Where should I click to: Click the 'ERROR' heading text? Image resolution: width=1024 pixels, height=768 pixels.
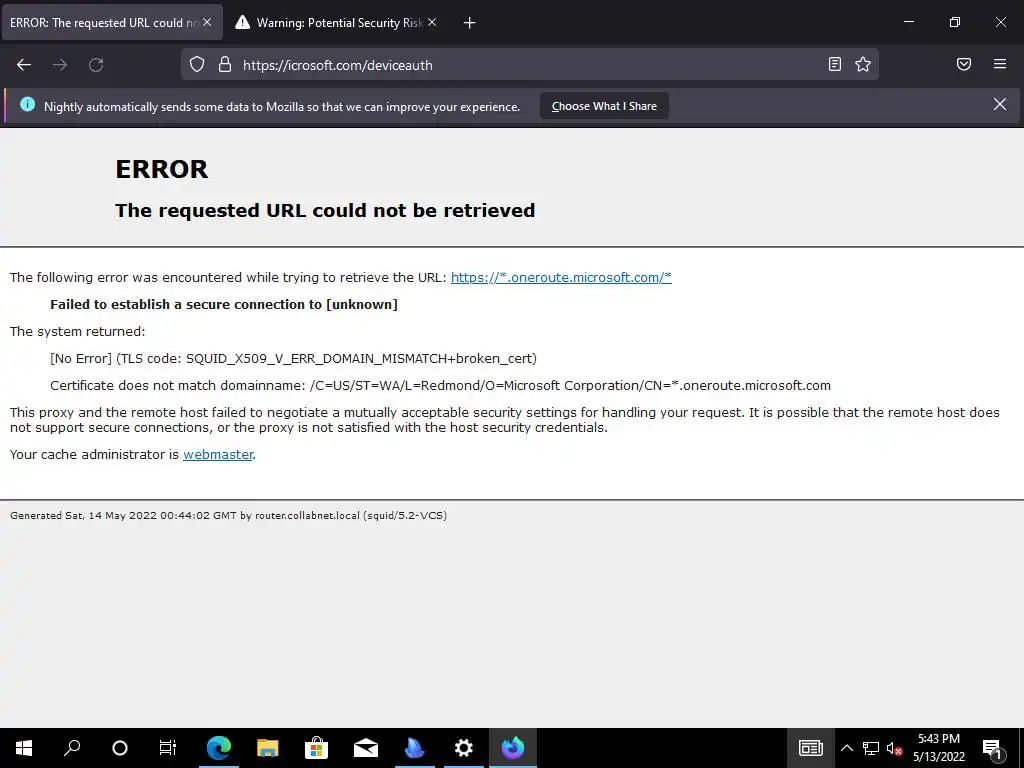(161, 169)
